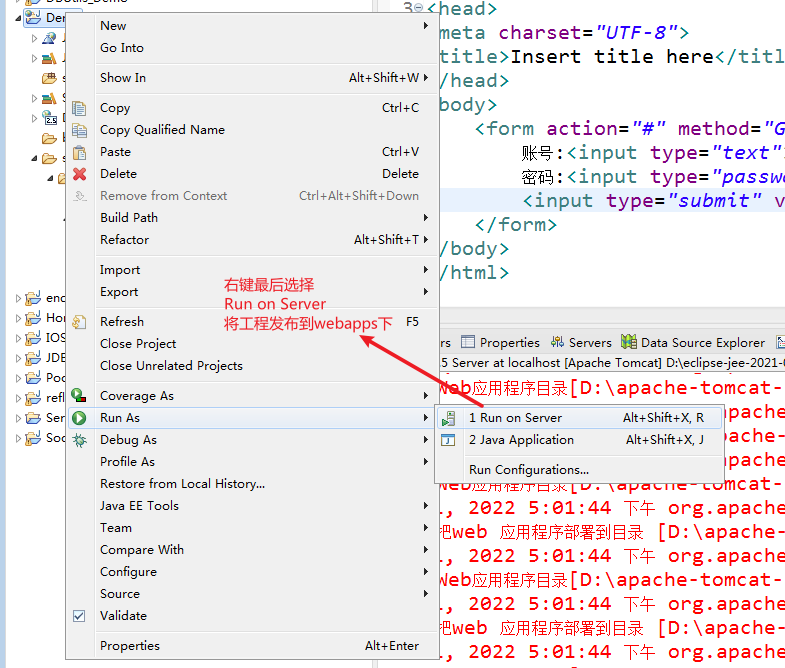The height and width of the screenshot is (668, 785).
Task: Open Team submenu
Action: 252,528
